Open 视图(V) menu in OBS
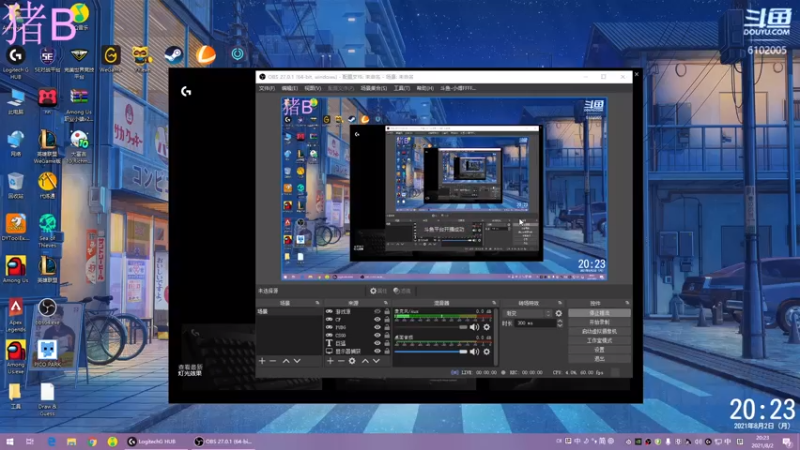800x450 pixels. click(x=313, y=88)
